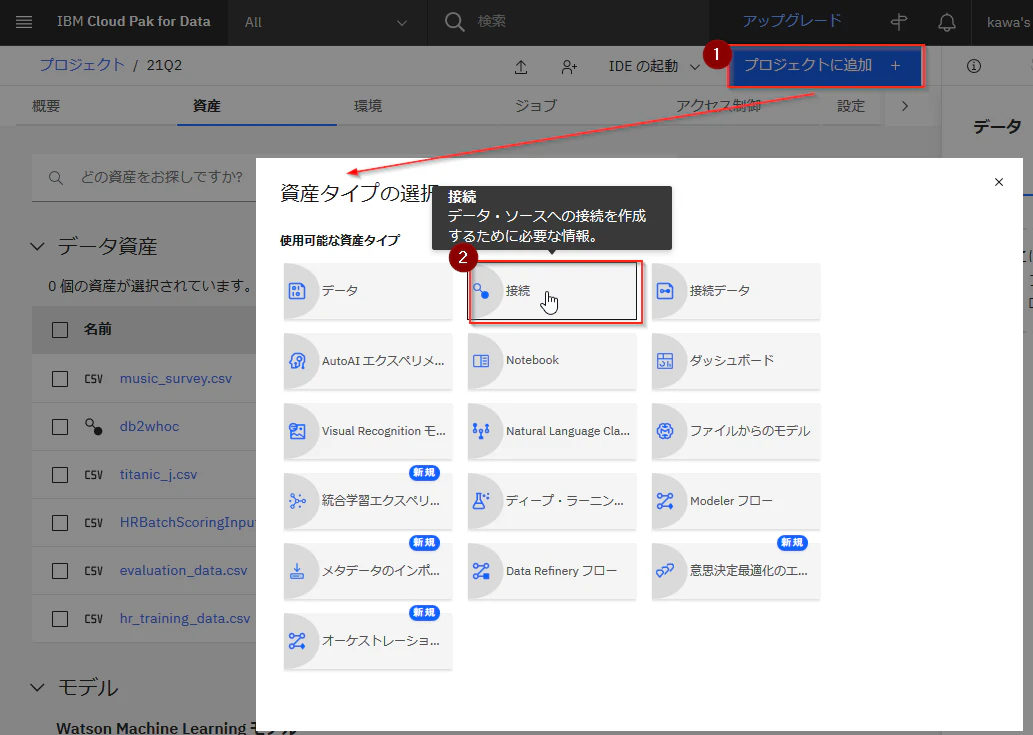Screen dimensions: 1033x735
Task: Select the AutoAI エクスペリメント tile
Action: (x=368, y=361)
